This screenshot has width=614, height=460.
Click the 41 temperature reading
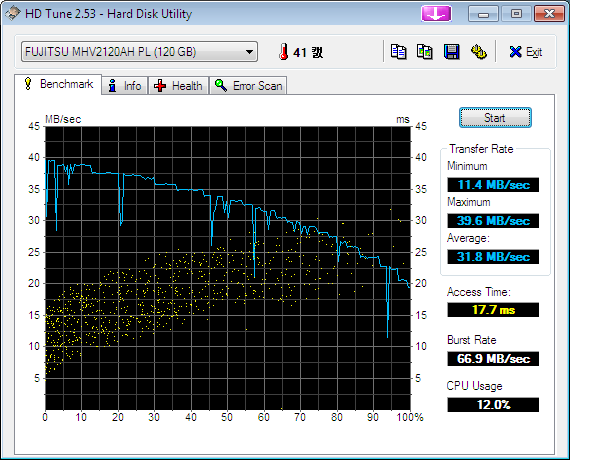coord(308,52)
